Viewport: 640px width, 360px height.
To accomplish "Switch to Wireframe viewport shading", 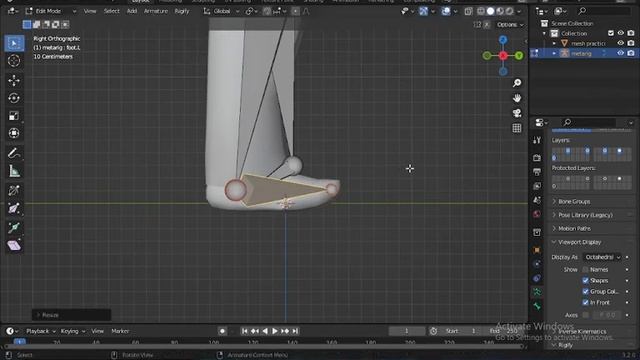I will click(481, 11).
